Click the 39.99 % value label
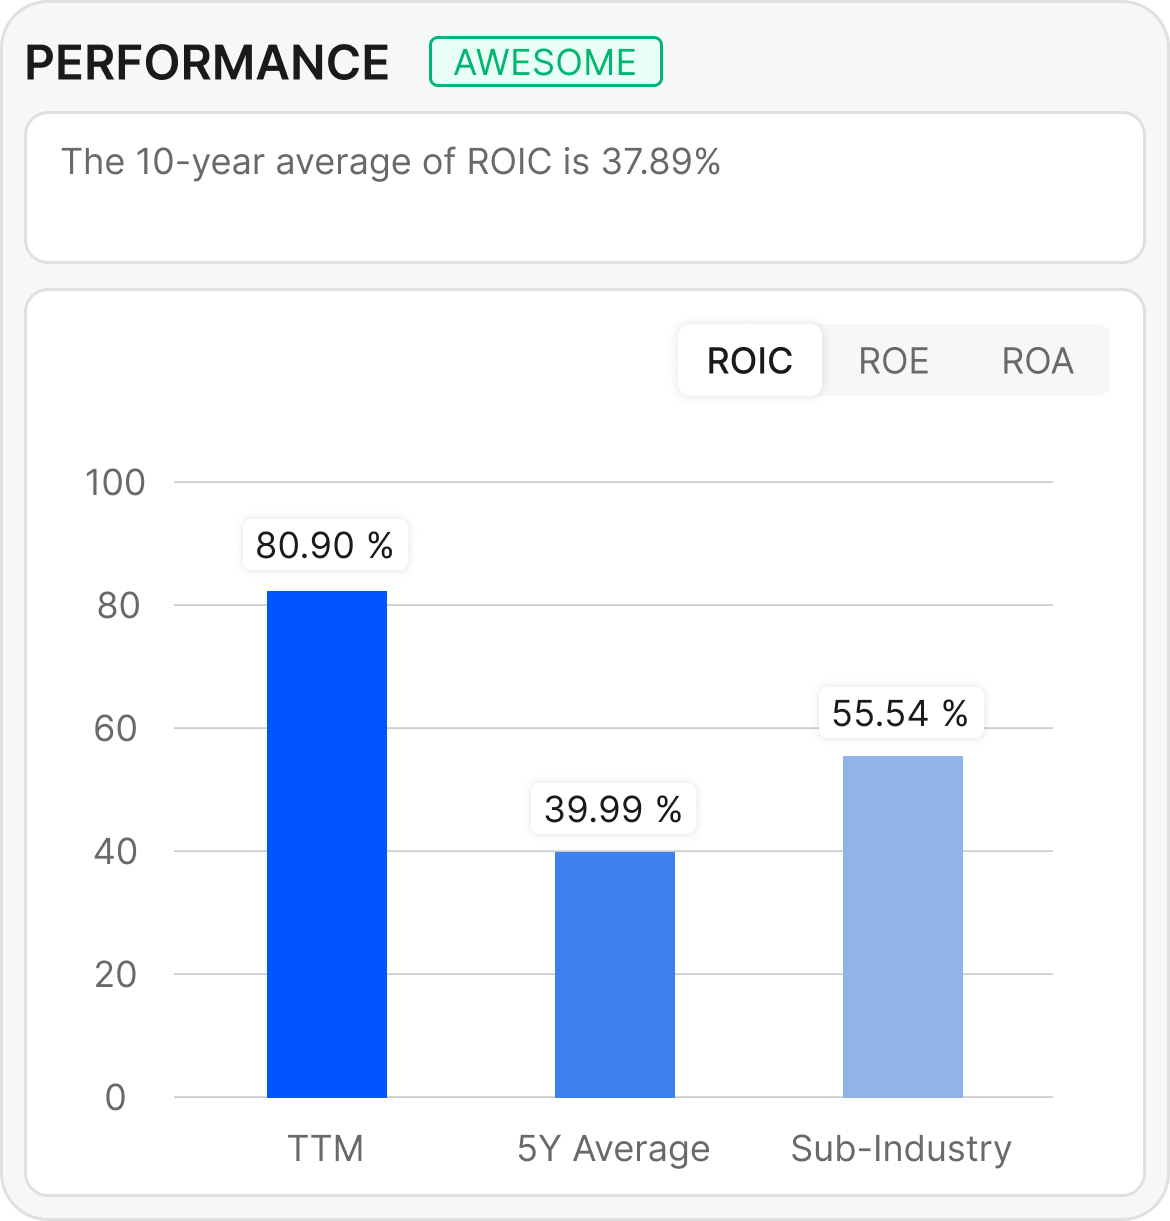 [x=612, y=810]
